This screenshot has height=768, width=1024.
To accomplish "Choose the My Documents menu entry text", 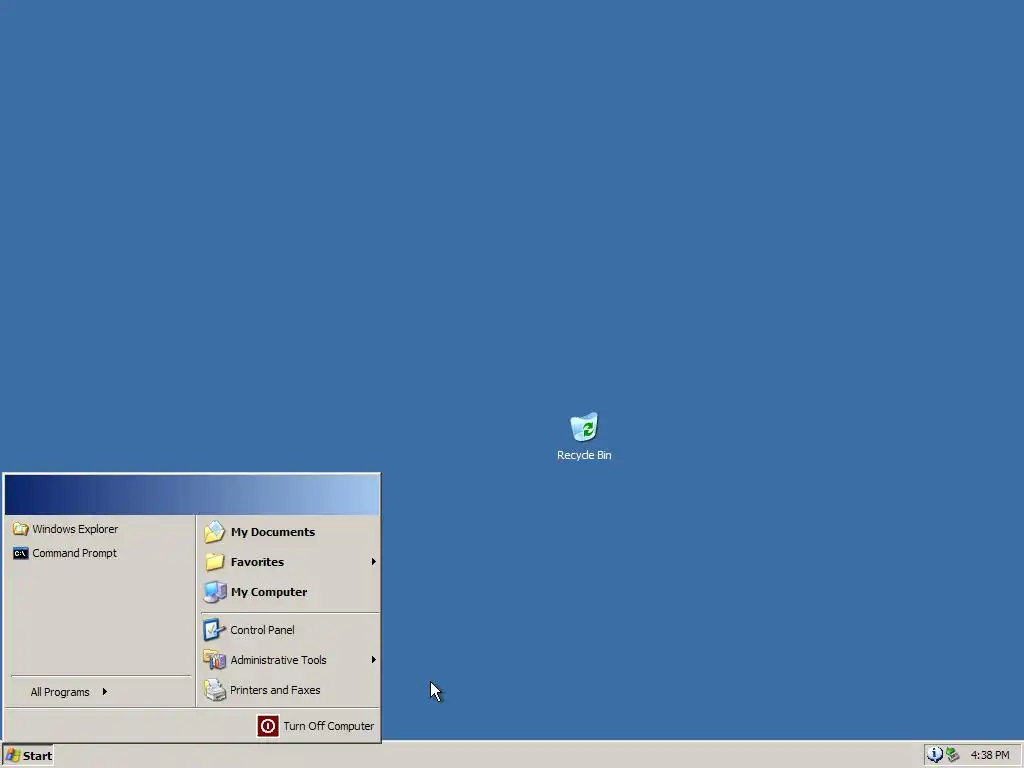I will click(x=273, y=532).
